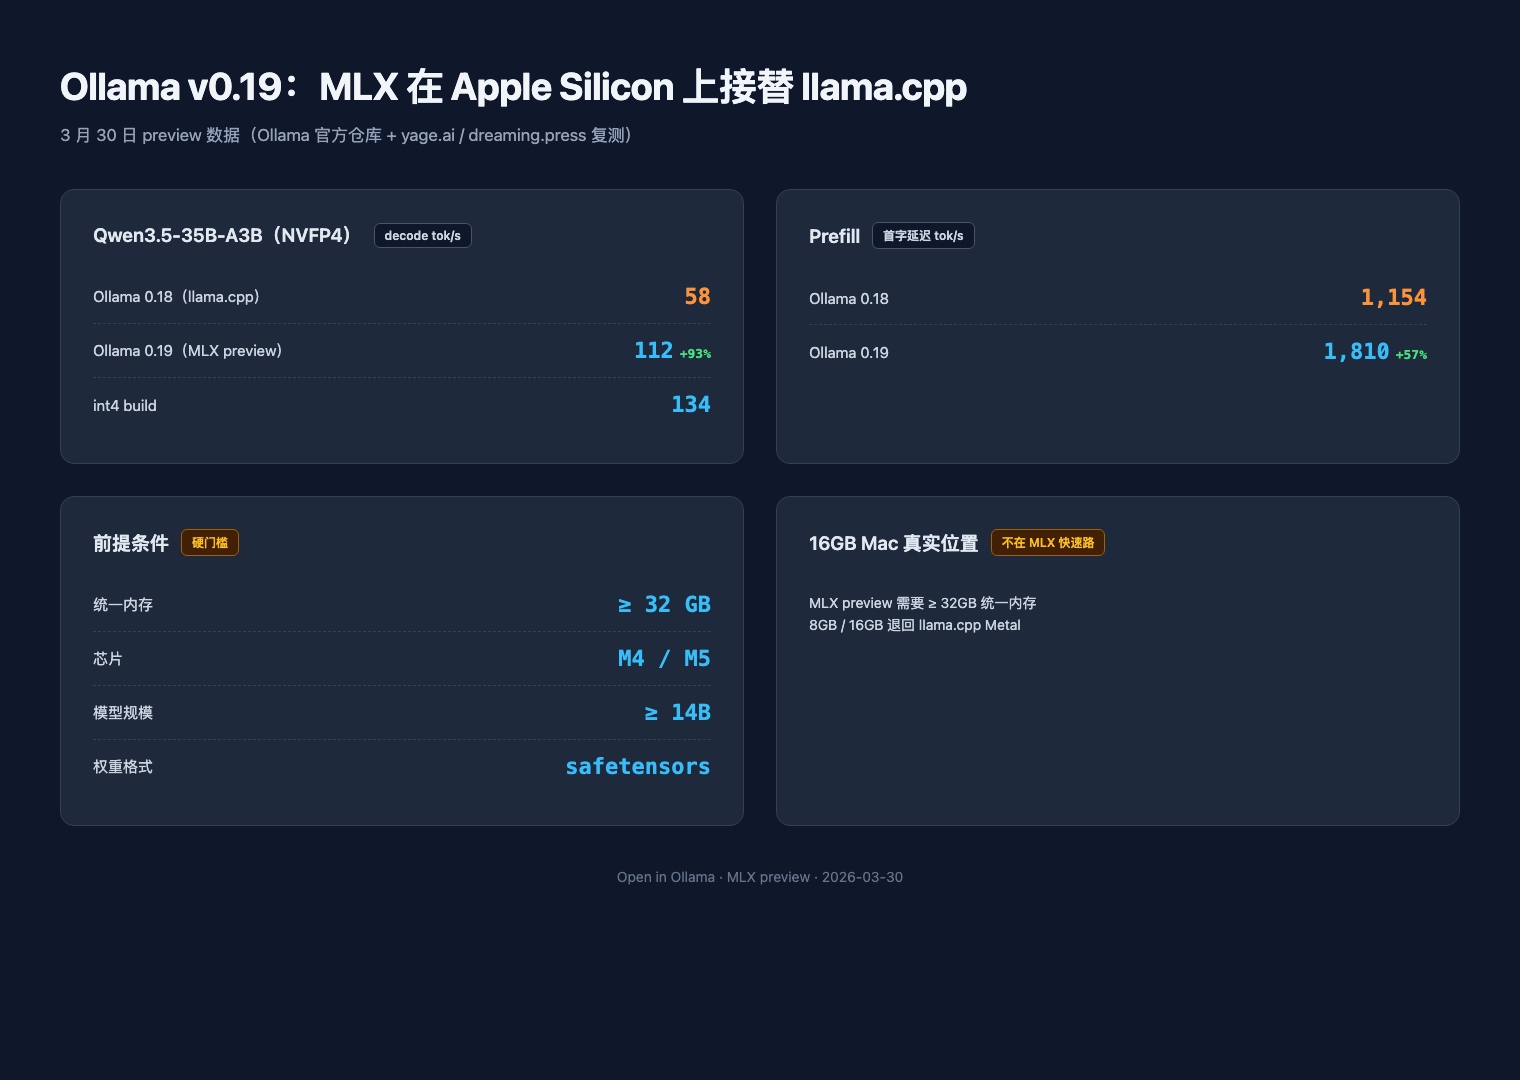Click the ≥ 32 GB memory value
The width and height of the screenshot is (1520, 1080).
[x=664, y=605]
